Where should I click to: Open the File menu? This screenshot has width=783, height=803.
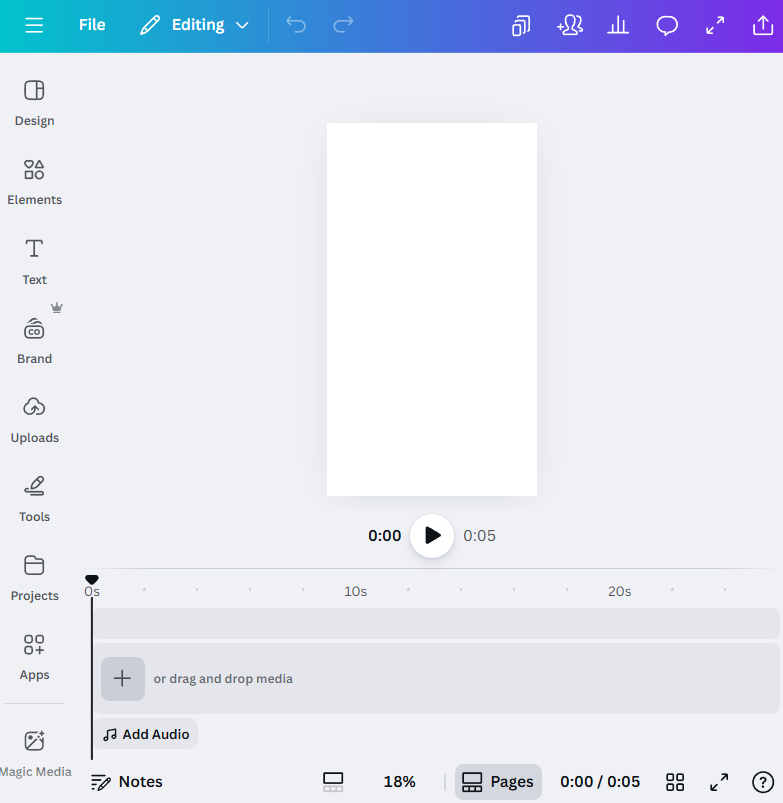click(92, 26)
